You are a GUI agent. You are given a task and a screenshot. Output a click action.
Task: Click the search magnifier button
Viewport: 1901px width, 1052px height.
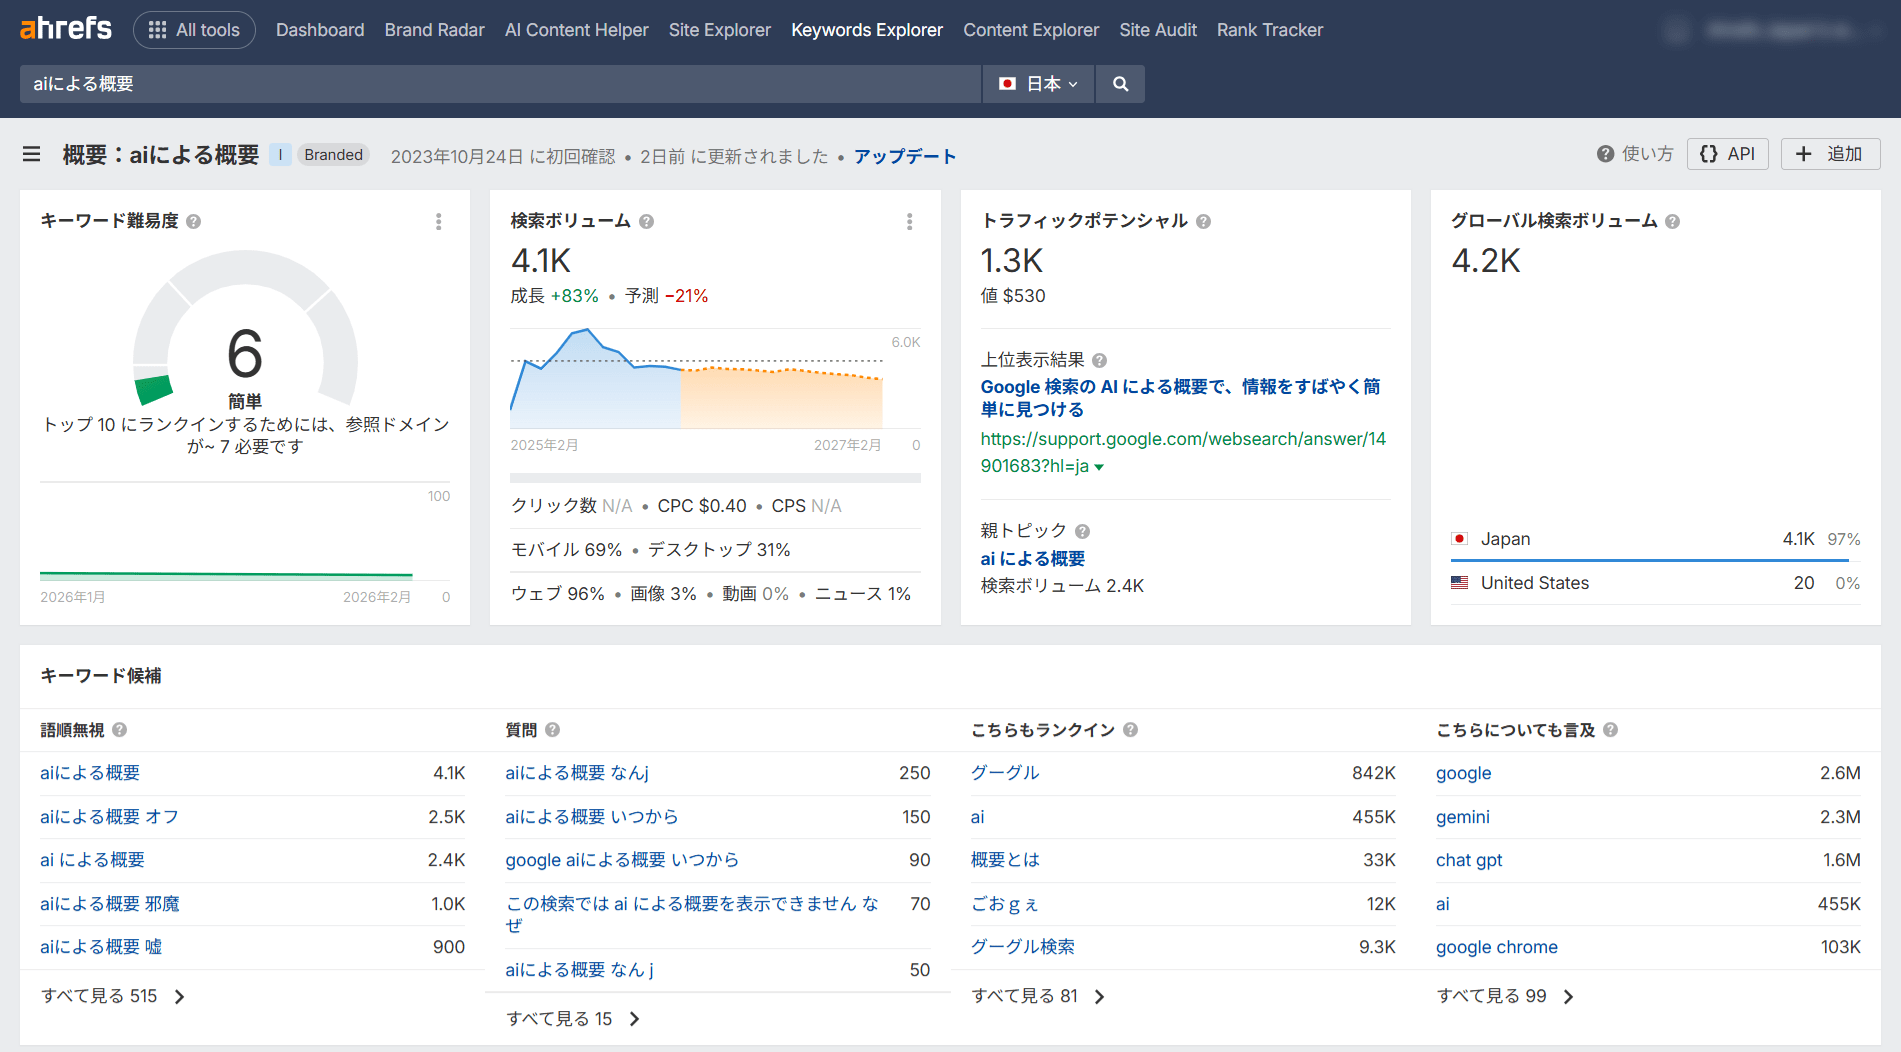click(x=1120, y=84)
